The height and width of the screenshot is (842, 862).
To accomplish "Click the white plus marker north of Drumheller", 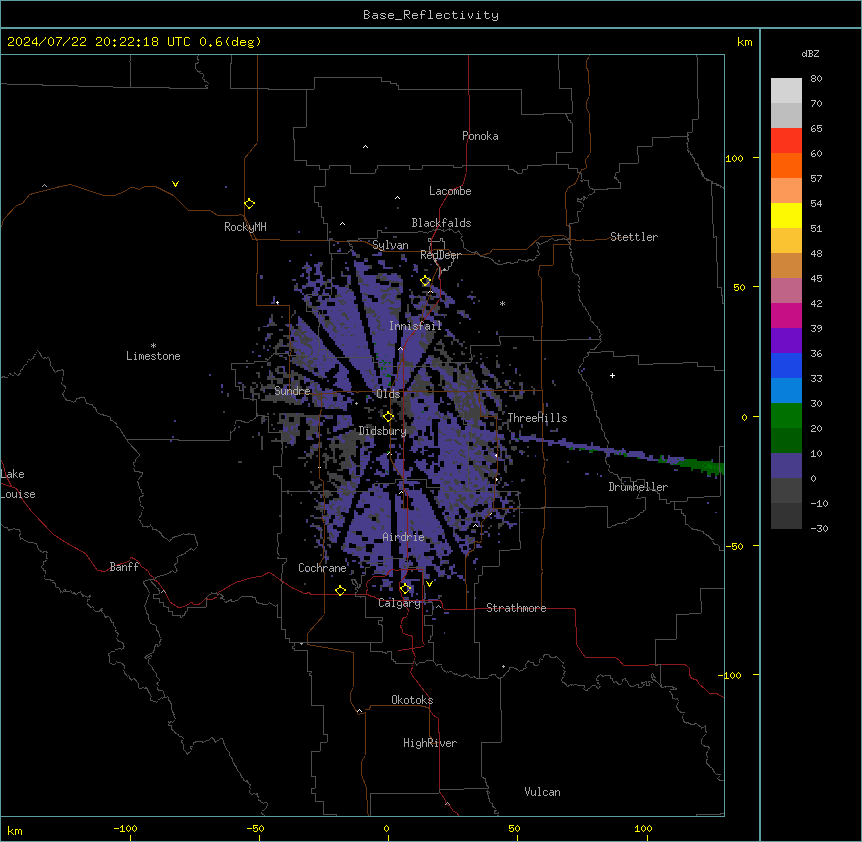I will pos(612,375).
